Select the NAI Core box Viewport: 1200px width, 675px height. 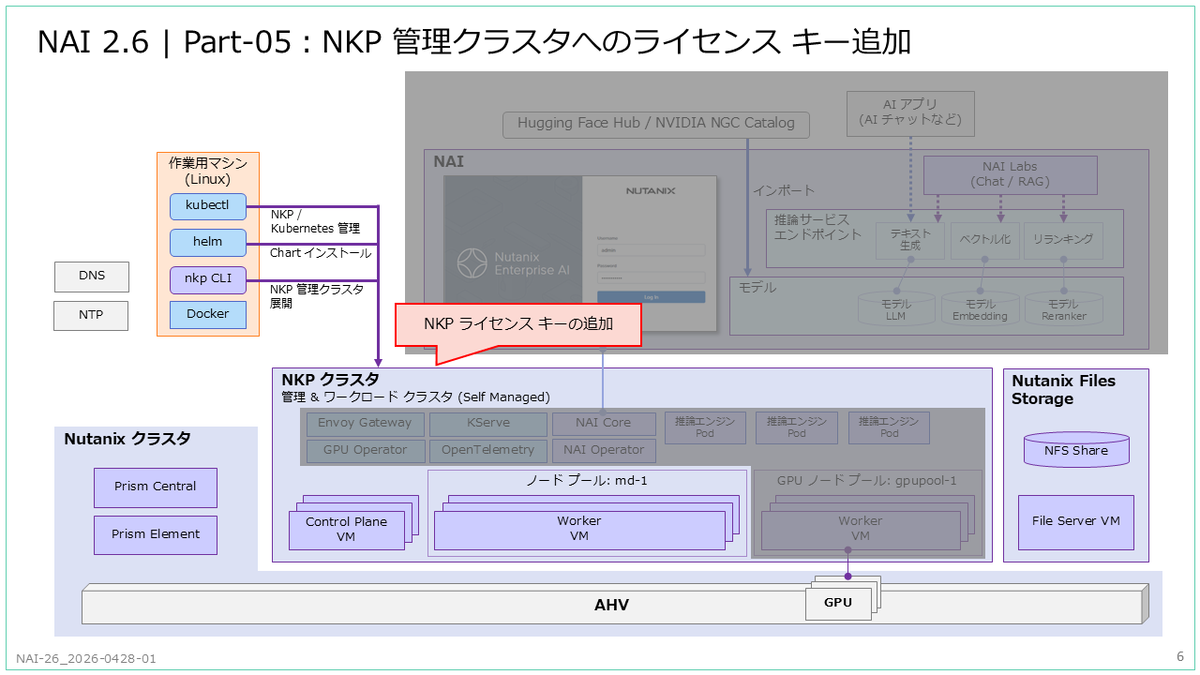(x=603, y=423)
